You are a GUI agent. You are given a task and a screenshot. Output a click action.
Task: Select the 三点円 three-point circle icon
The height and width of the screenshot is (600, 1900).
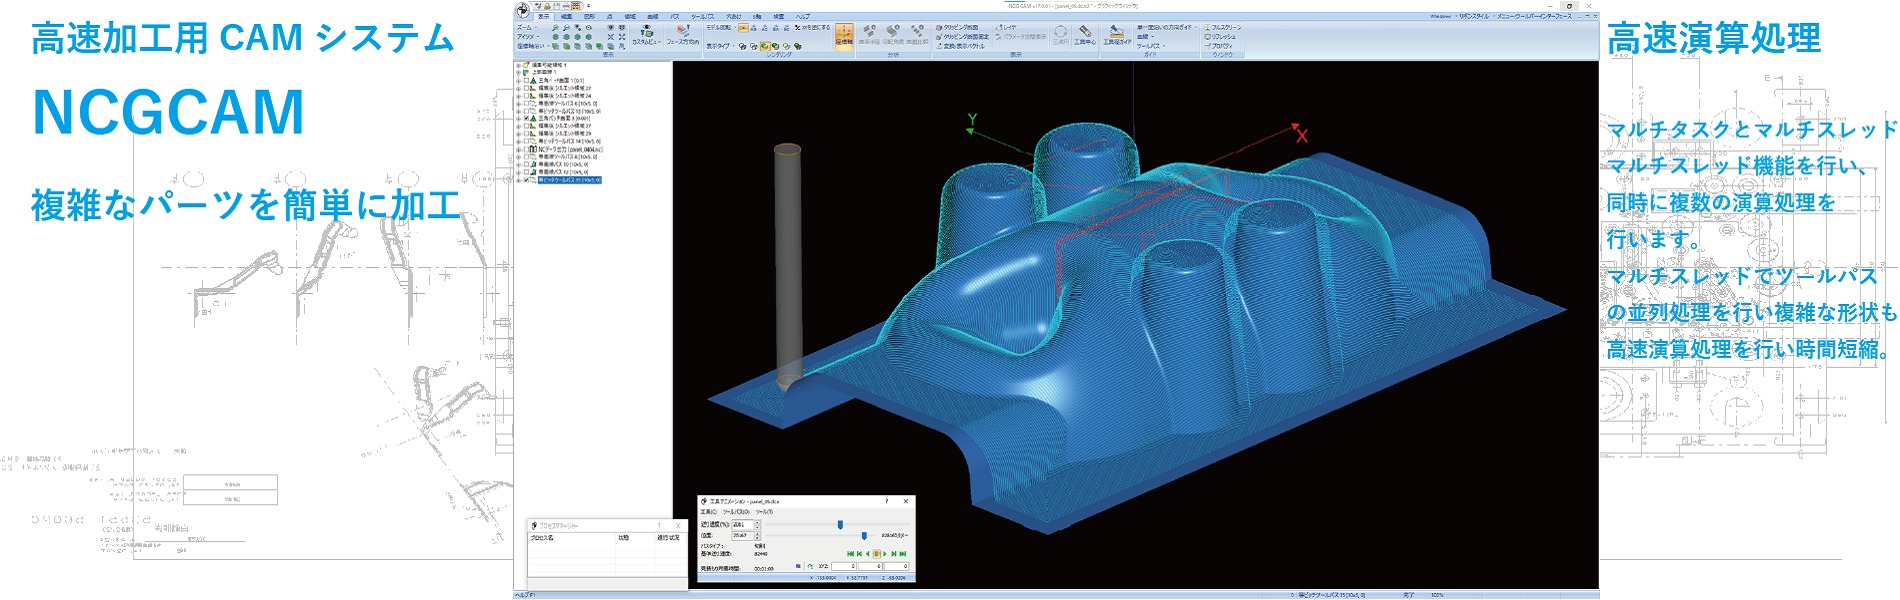(x=1061, y=35)
